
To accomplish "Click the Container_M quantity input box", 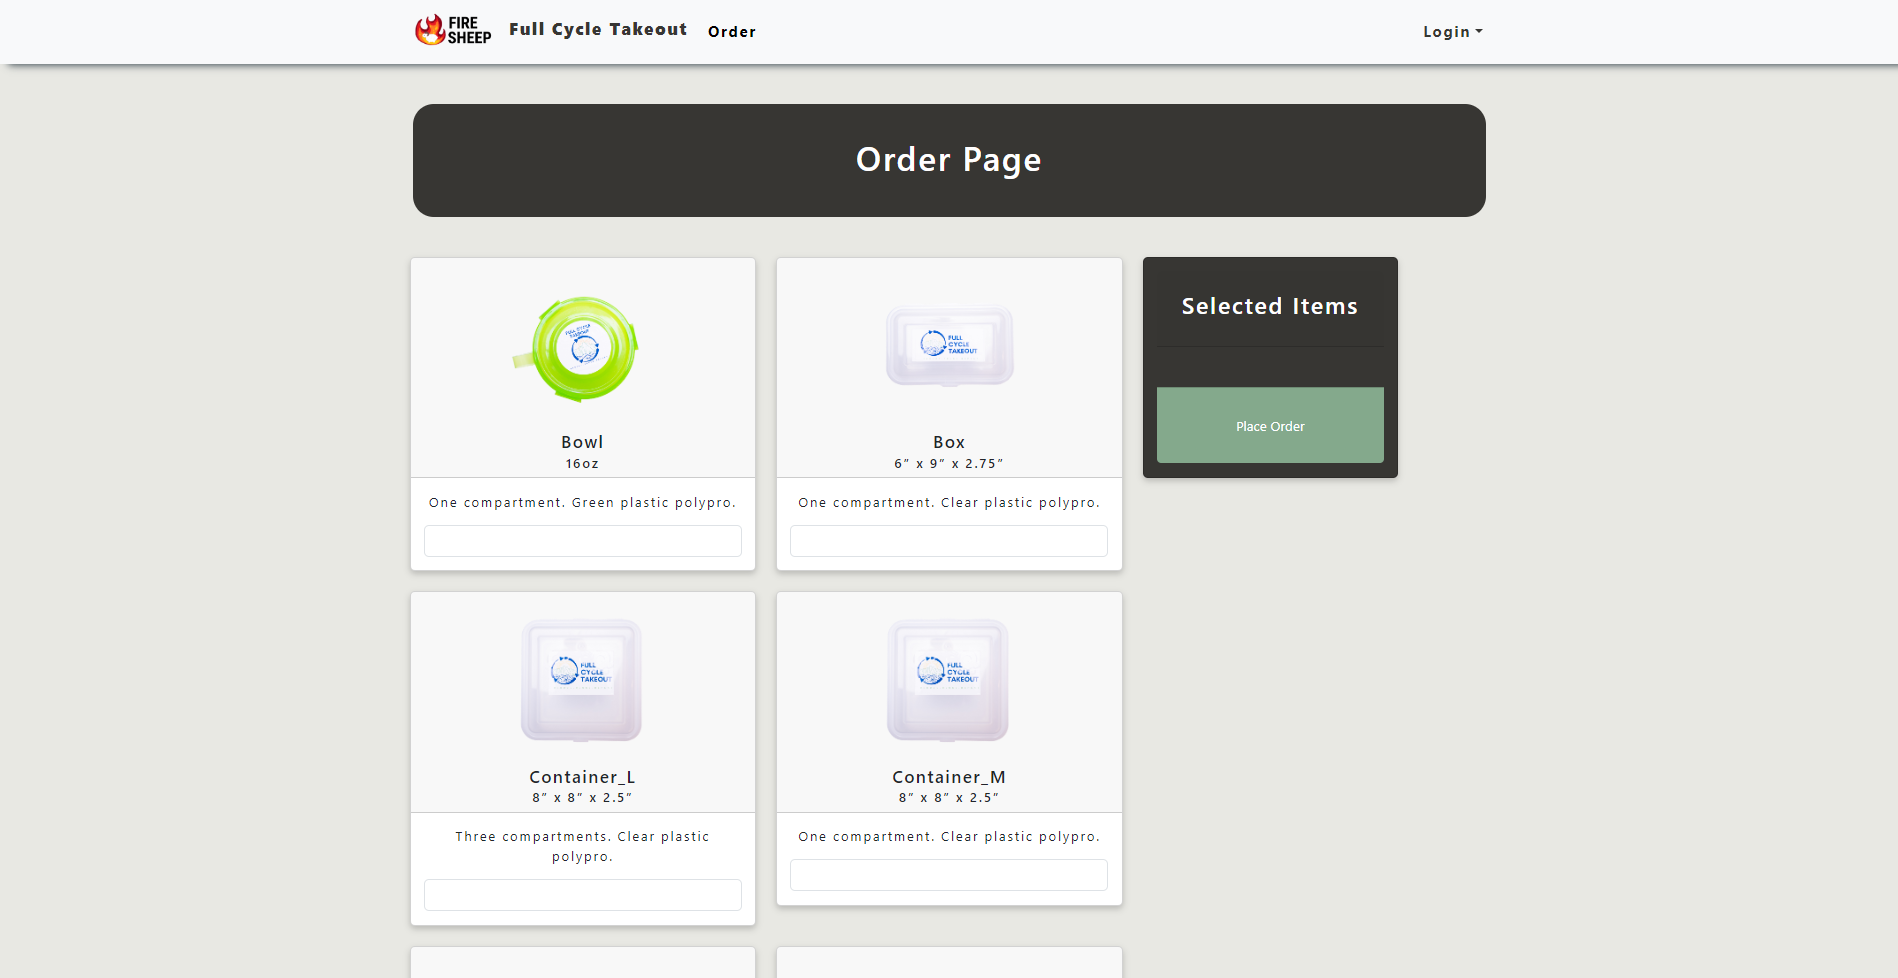I will coord(948,875).
